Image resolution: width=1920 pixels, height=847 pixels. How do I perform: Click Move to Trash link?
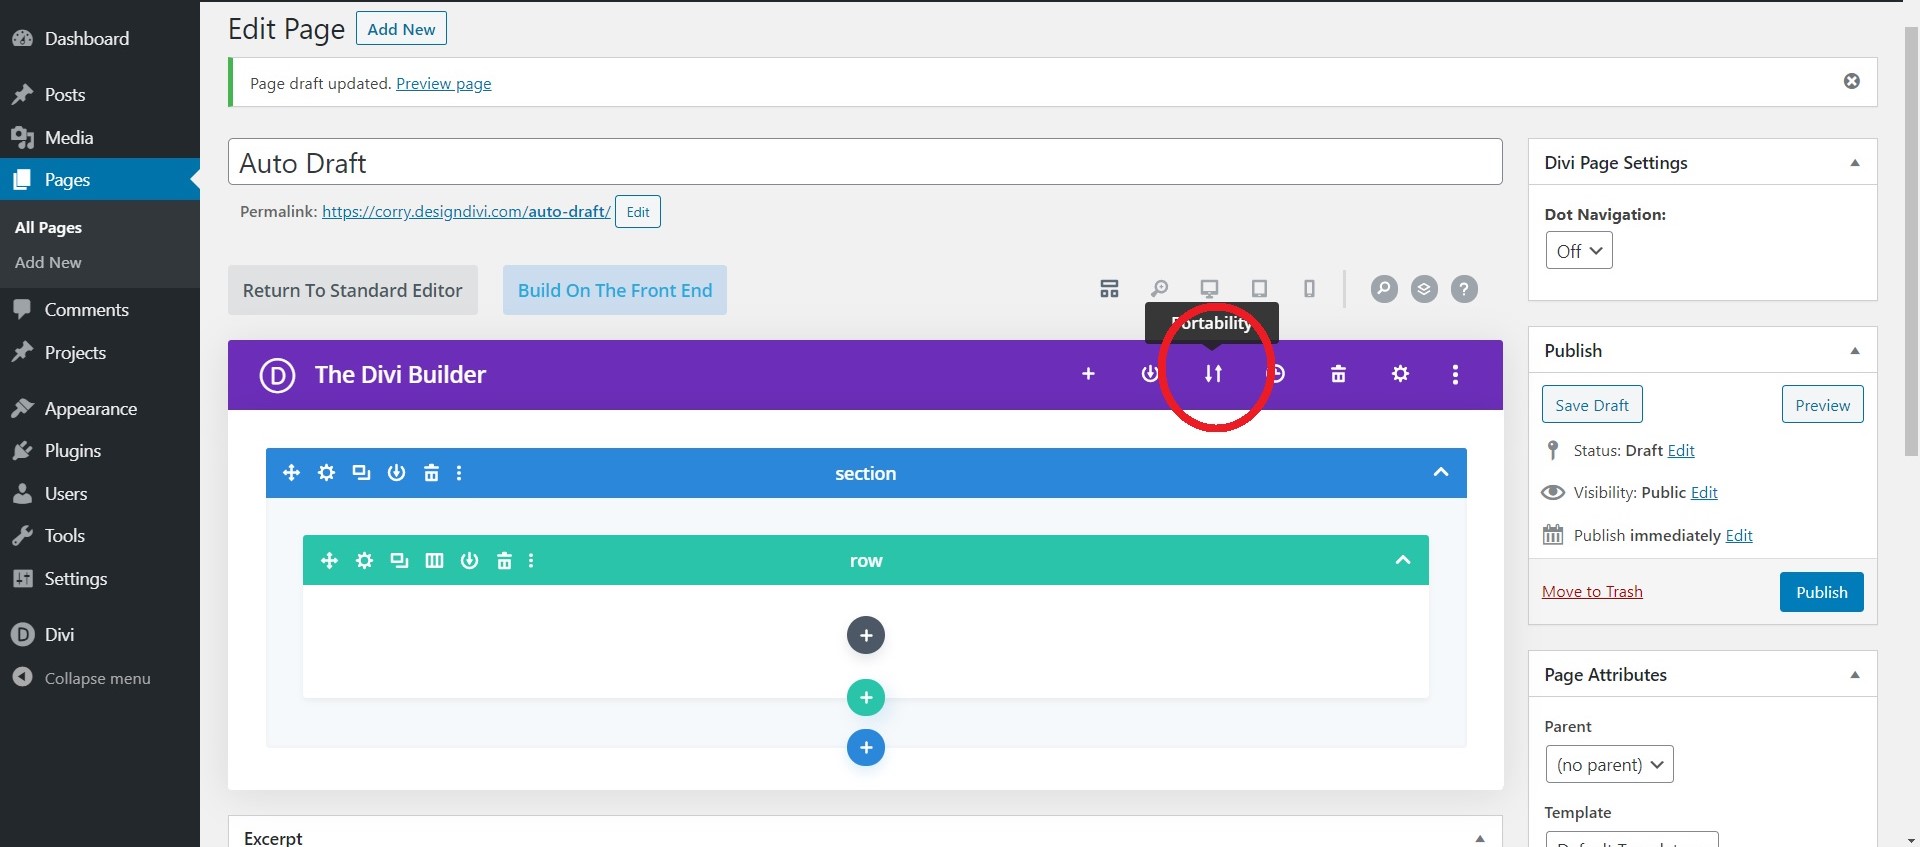[1592, 592]
